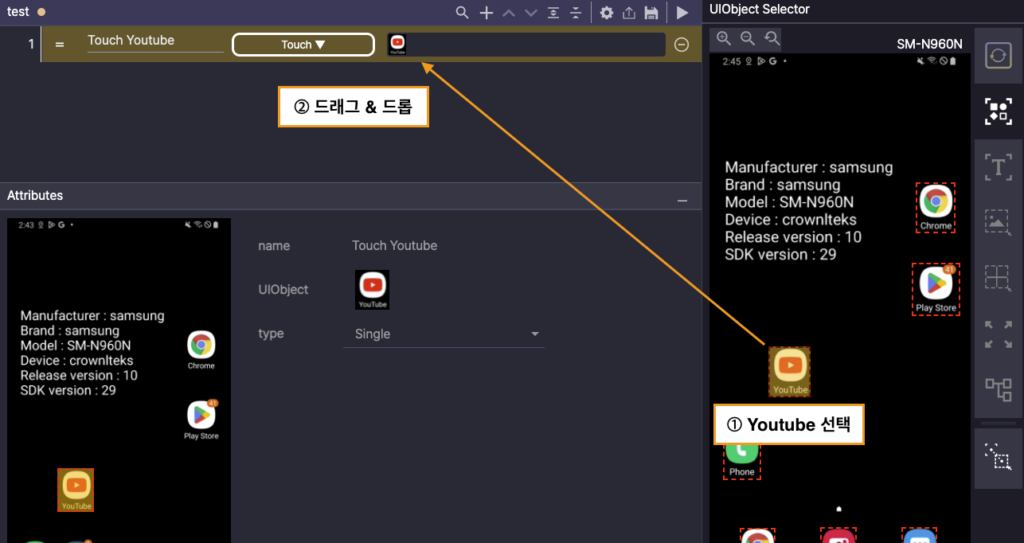Click the search magnifier in the test toolbar
Image resolution: width=1024 pixels, height=543 pixels.
click(462, 13)
